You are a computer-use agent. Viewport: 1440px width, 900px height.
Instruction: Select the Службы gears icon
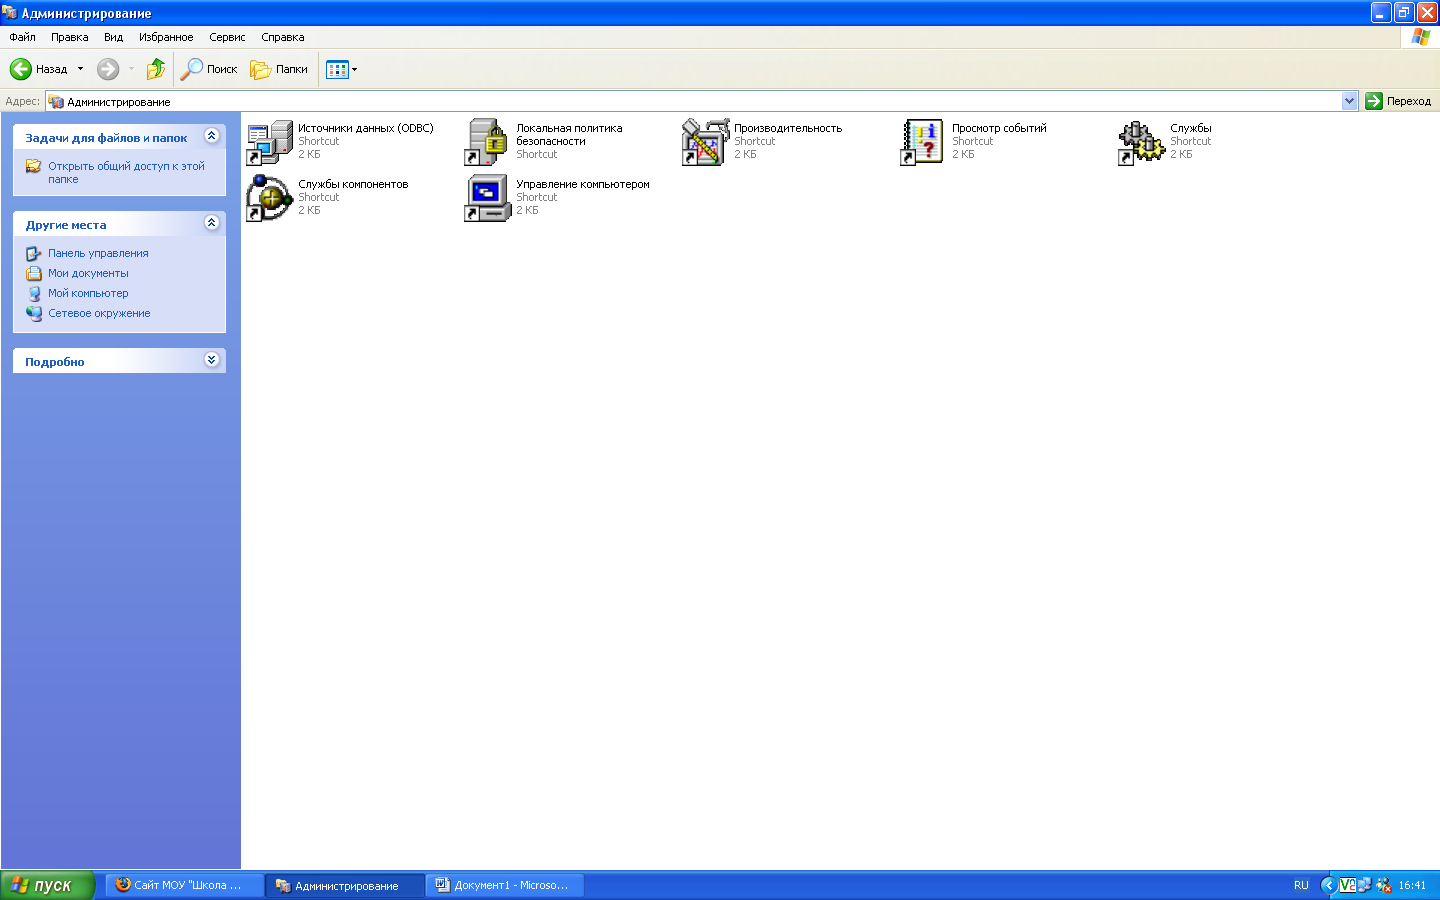coord(1141,142)
